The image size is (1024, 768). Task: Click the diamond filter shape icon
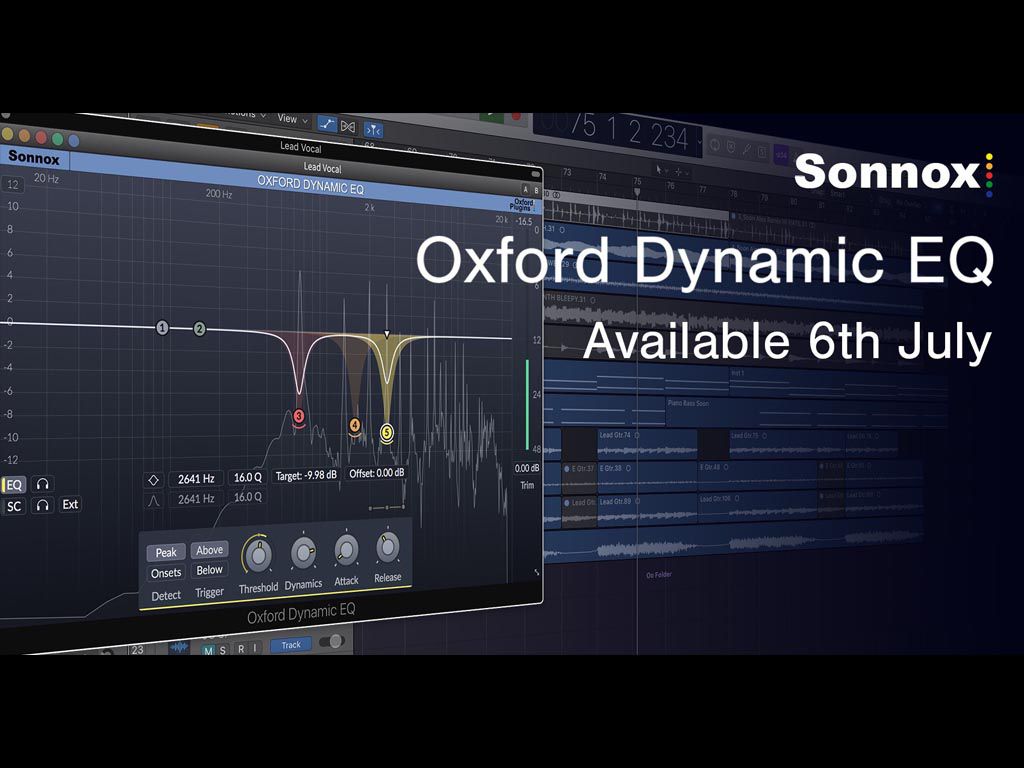152,478
